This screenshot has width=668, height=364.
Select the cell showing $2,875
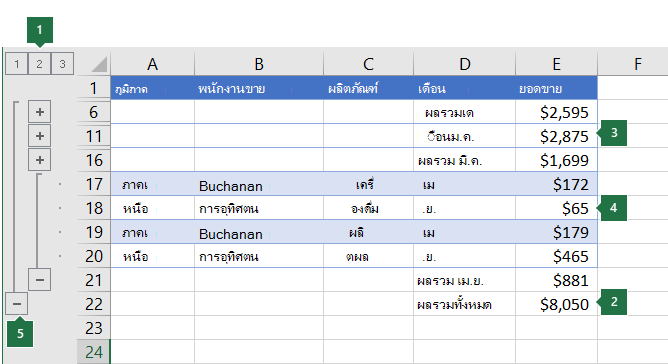click(x=556, y=136)
